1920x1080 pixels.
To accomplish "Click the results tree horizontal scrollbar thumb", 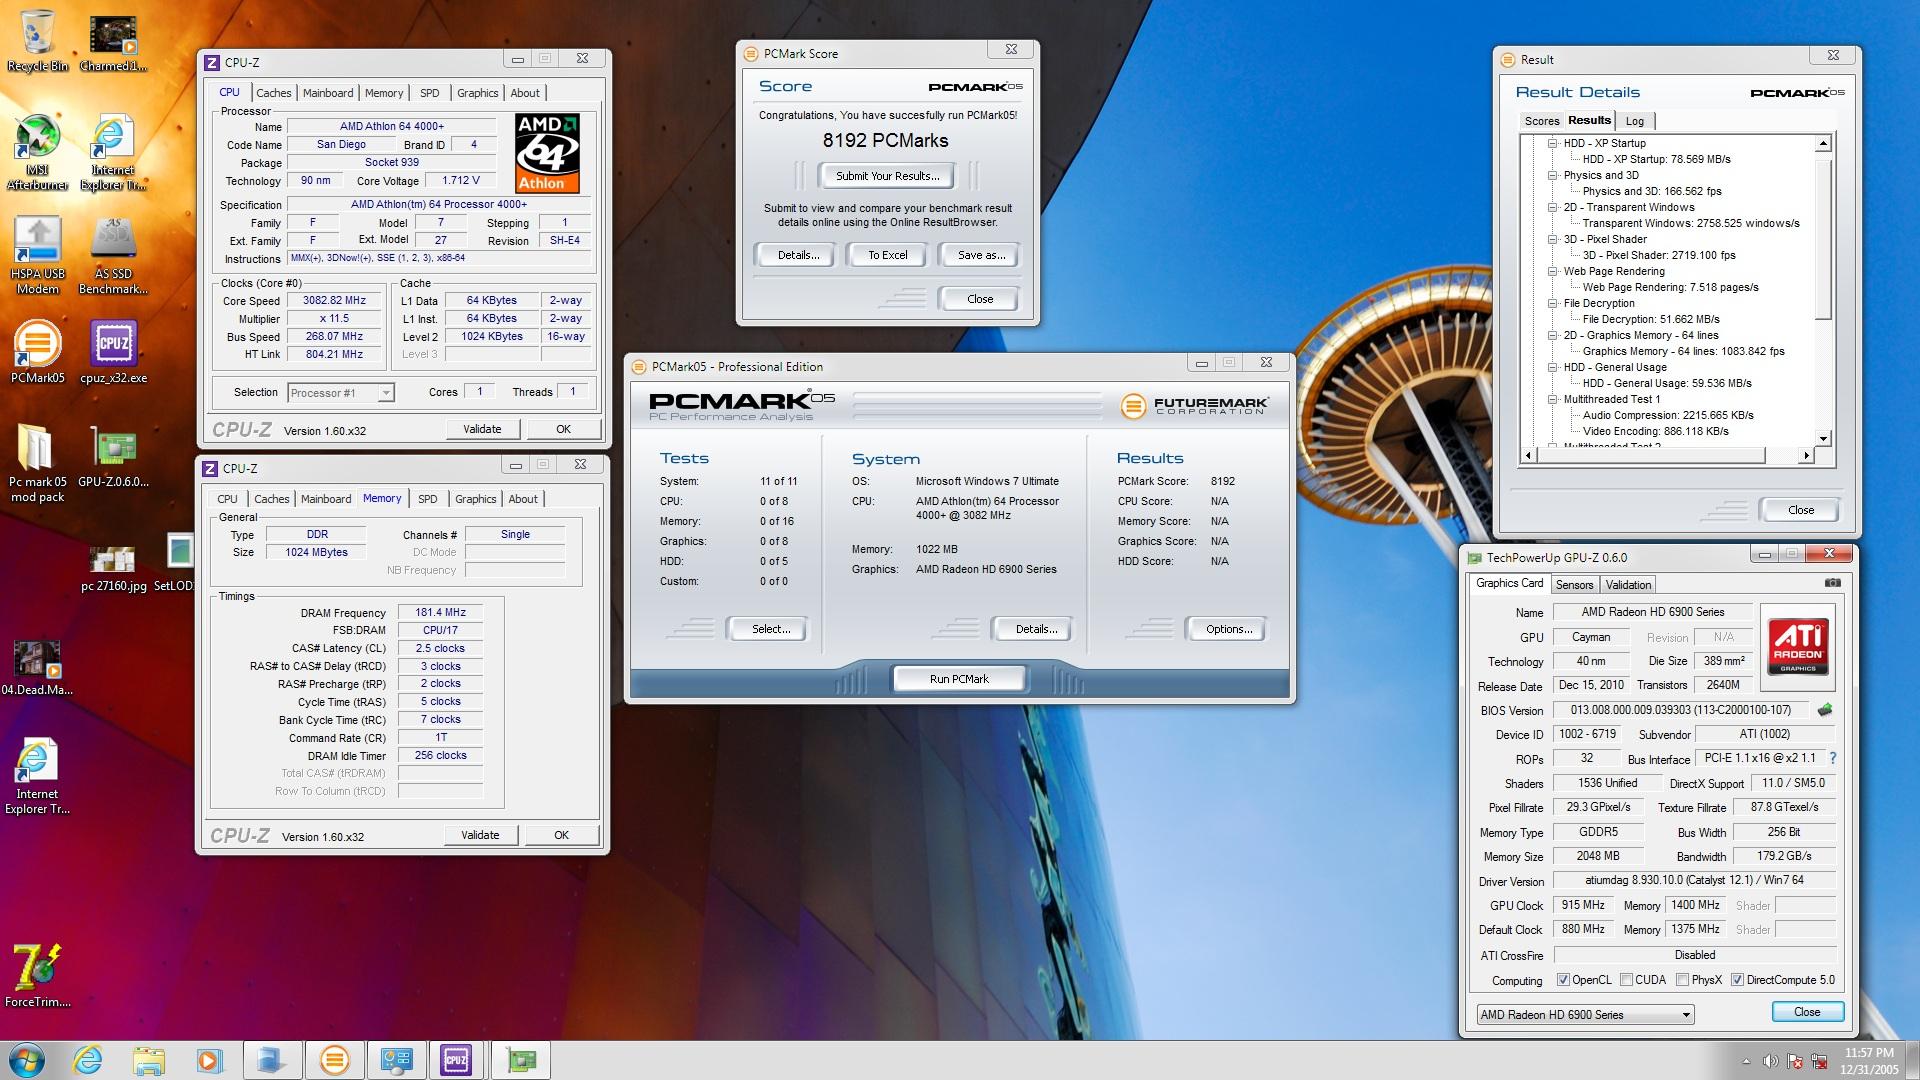I will coord(1651,456).
